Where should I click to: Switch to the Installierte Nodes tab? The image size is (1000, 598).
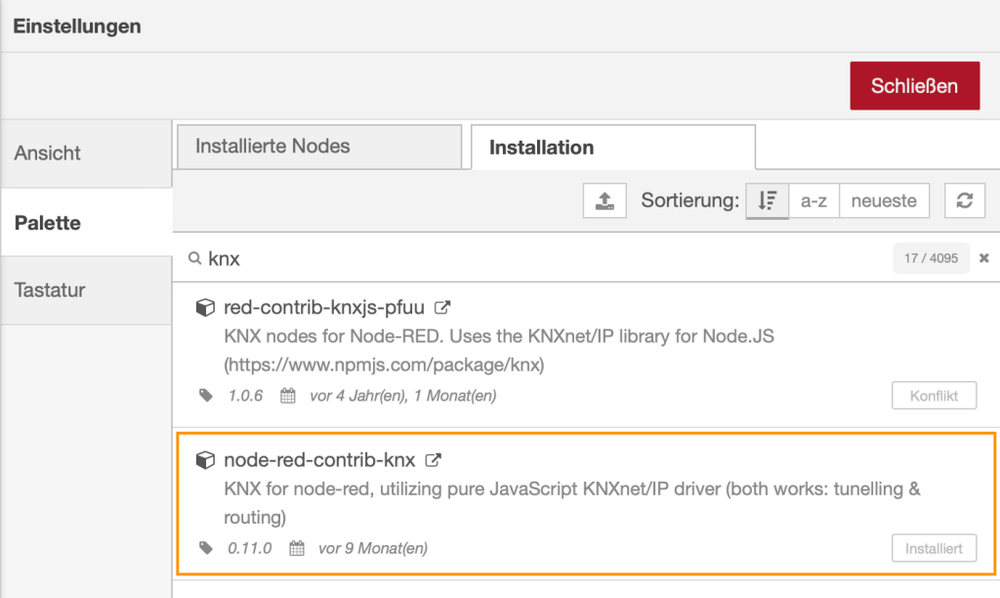click(318, 146)
